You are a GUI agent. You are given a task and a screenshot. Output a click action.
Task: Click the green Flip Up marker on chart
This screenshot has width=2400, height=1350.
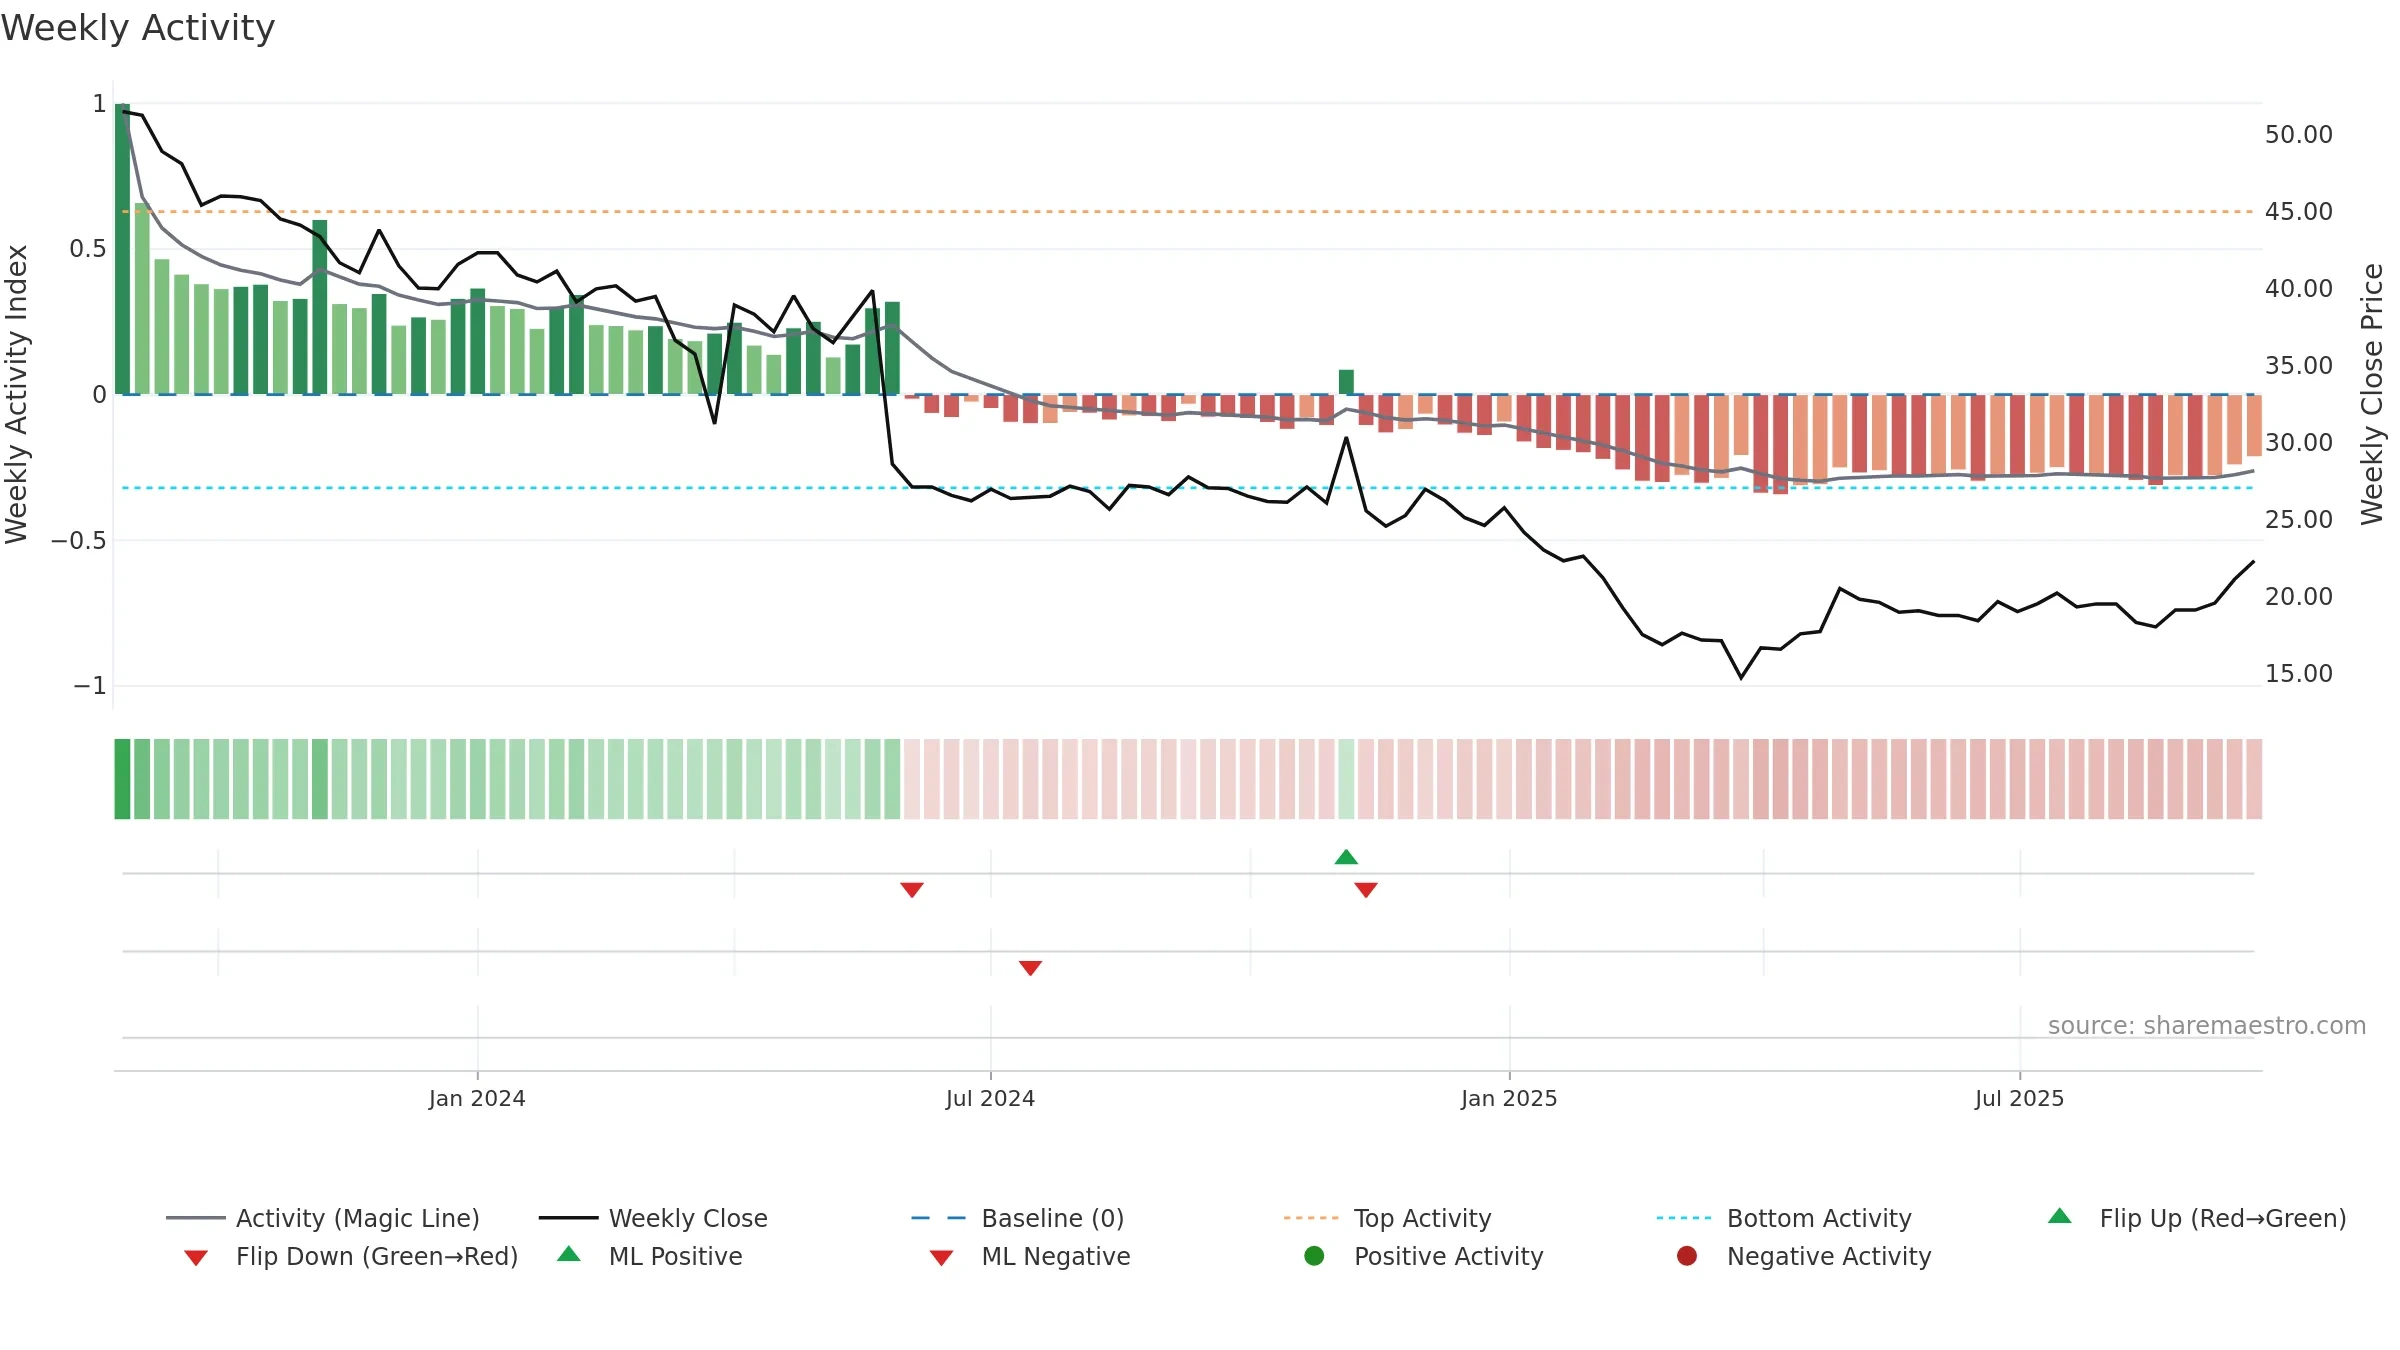[1346, 857]
